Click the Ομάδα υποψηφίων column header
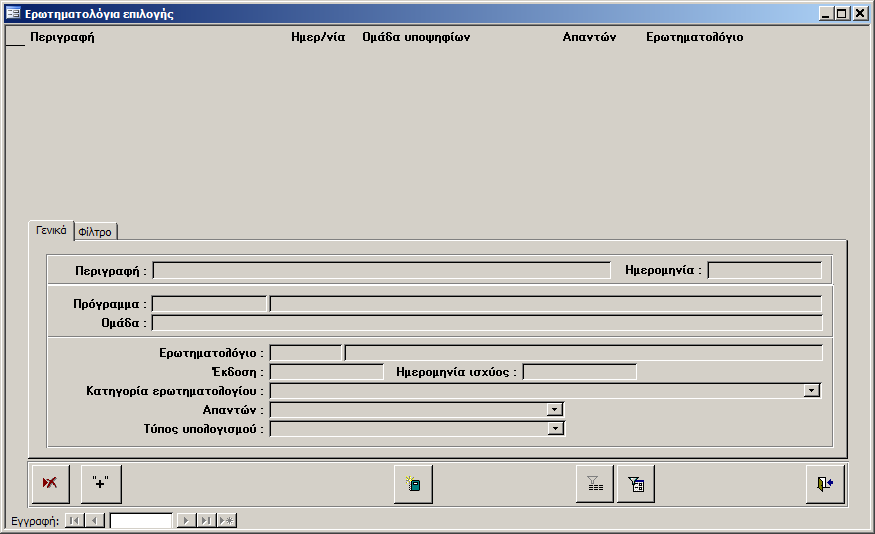The image size is (875, 534). pyautogui.click(x=415, y=37)
